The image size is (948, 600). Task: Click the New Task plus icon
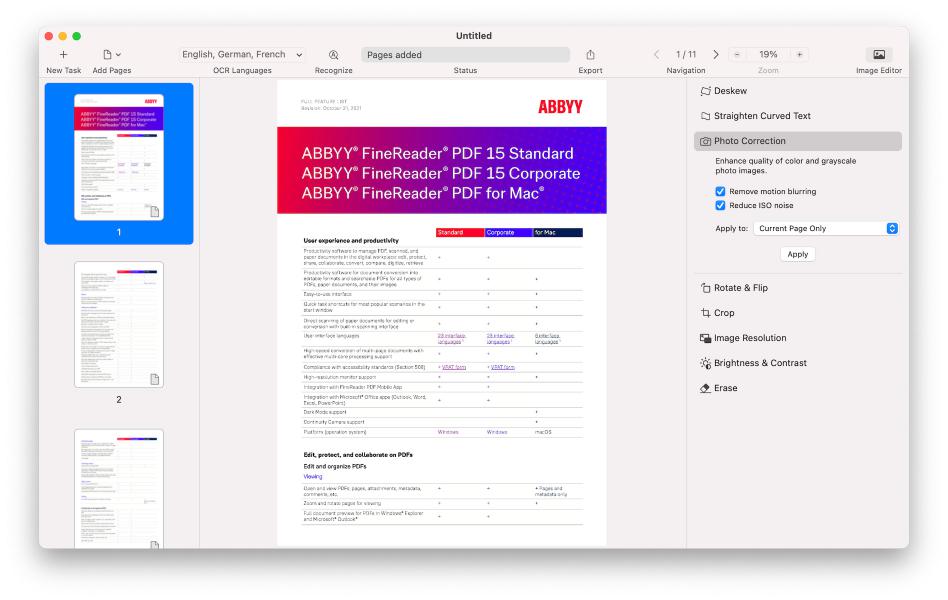tap(63, 54)
